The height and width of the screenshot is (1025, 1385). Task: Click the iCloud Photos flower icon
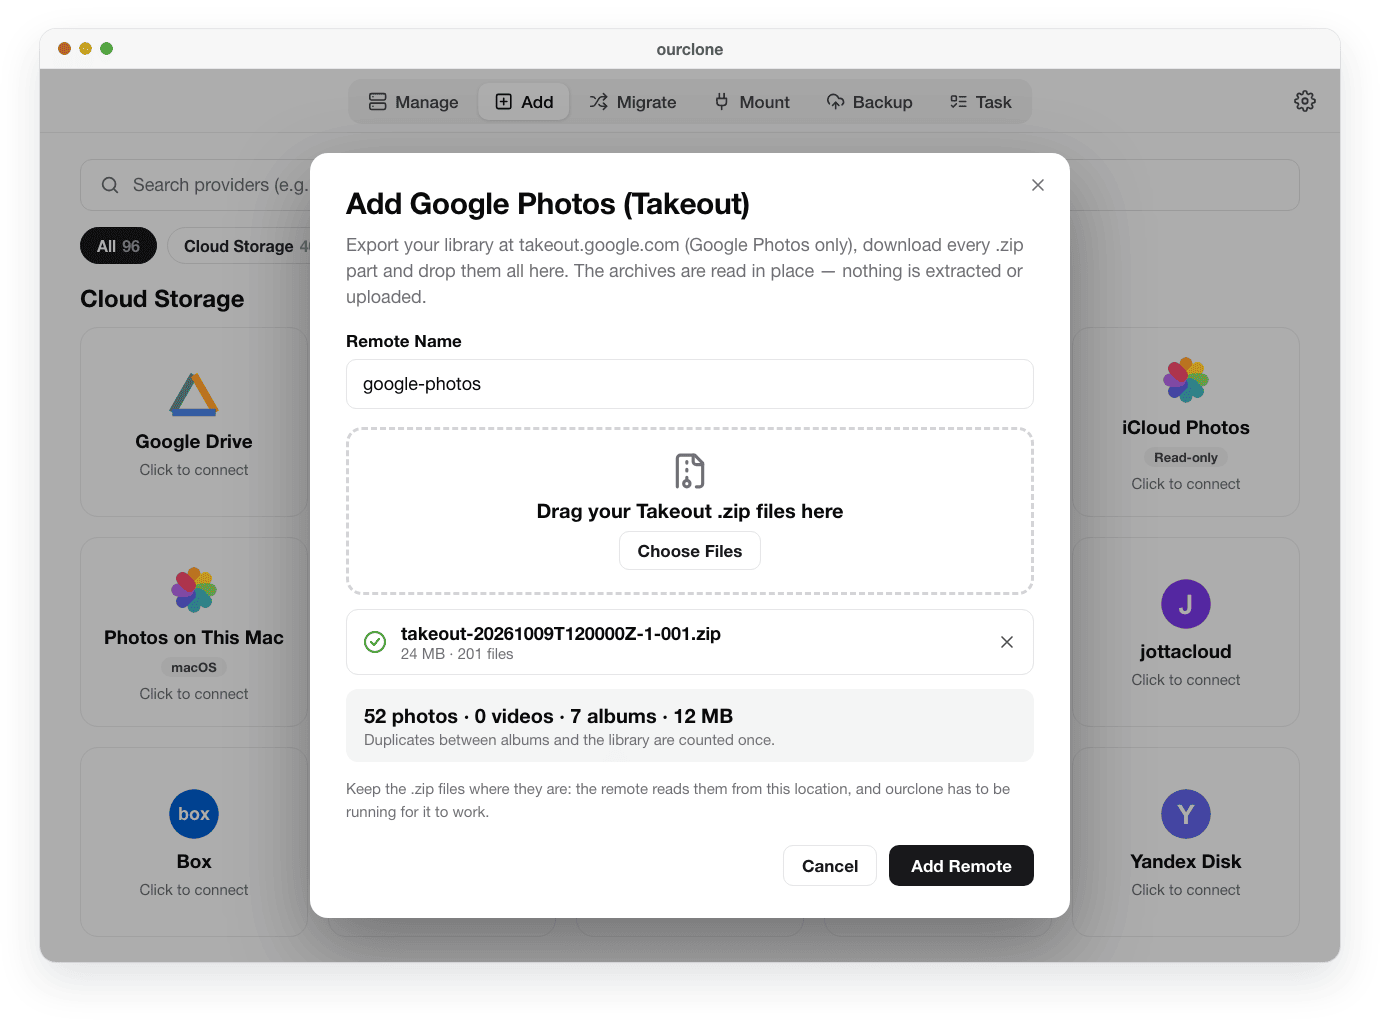(x=1186, y=380)
